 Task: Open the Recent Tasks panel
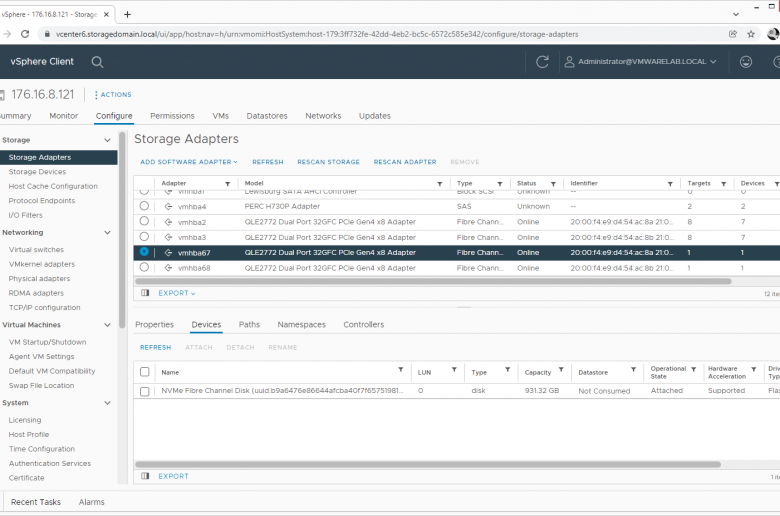click(36, 502)
